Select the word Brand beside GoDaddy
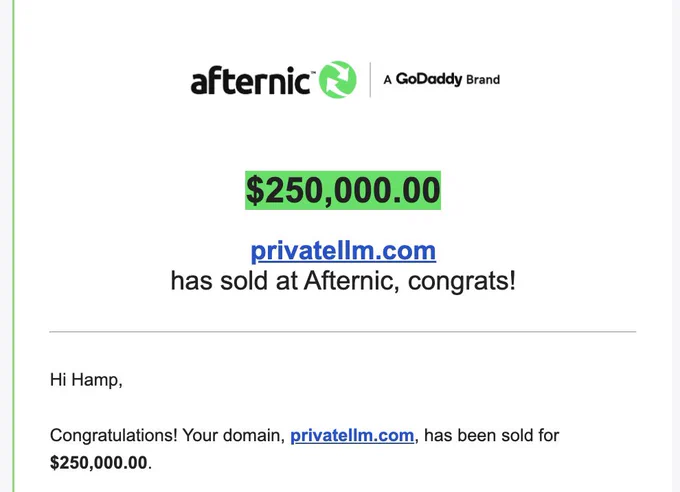The width and height of the screenshot is (680, 492). tap(483, 80)
